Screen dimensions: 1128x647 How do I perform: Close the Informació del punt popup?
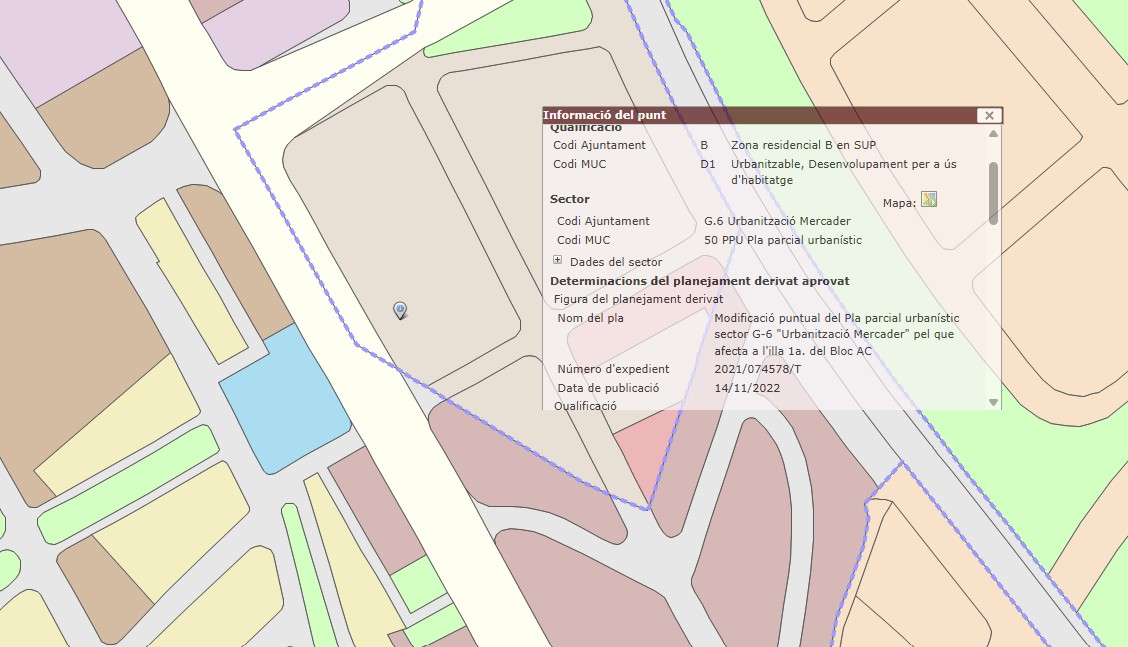(988, 116)
